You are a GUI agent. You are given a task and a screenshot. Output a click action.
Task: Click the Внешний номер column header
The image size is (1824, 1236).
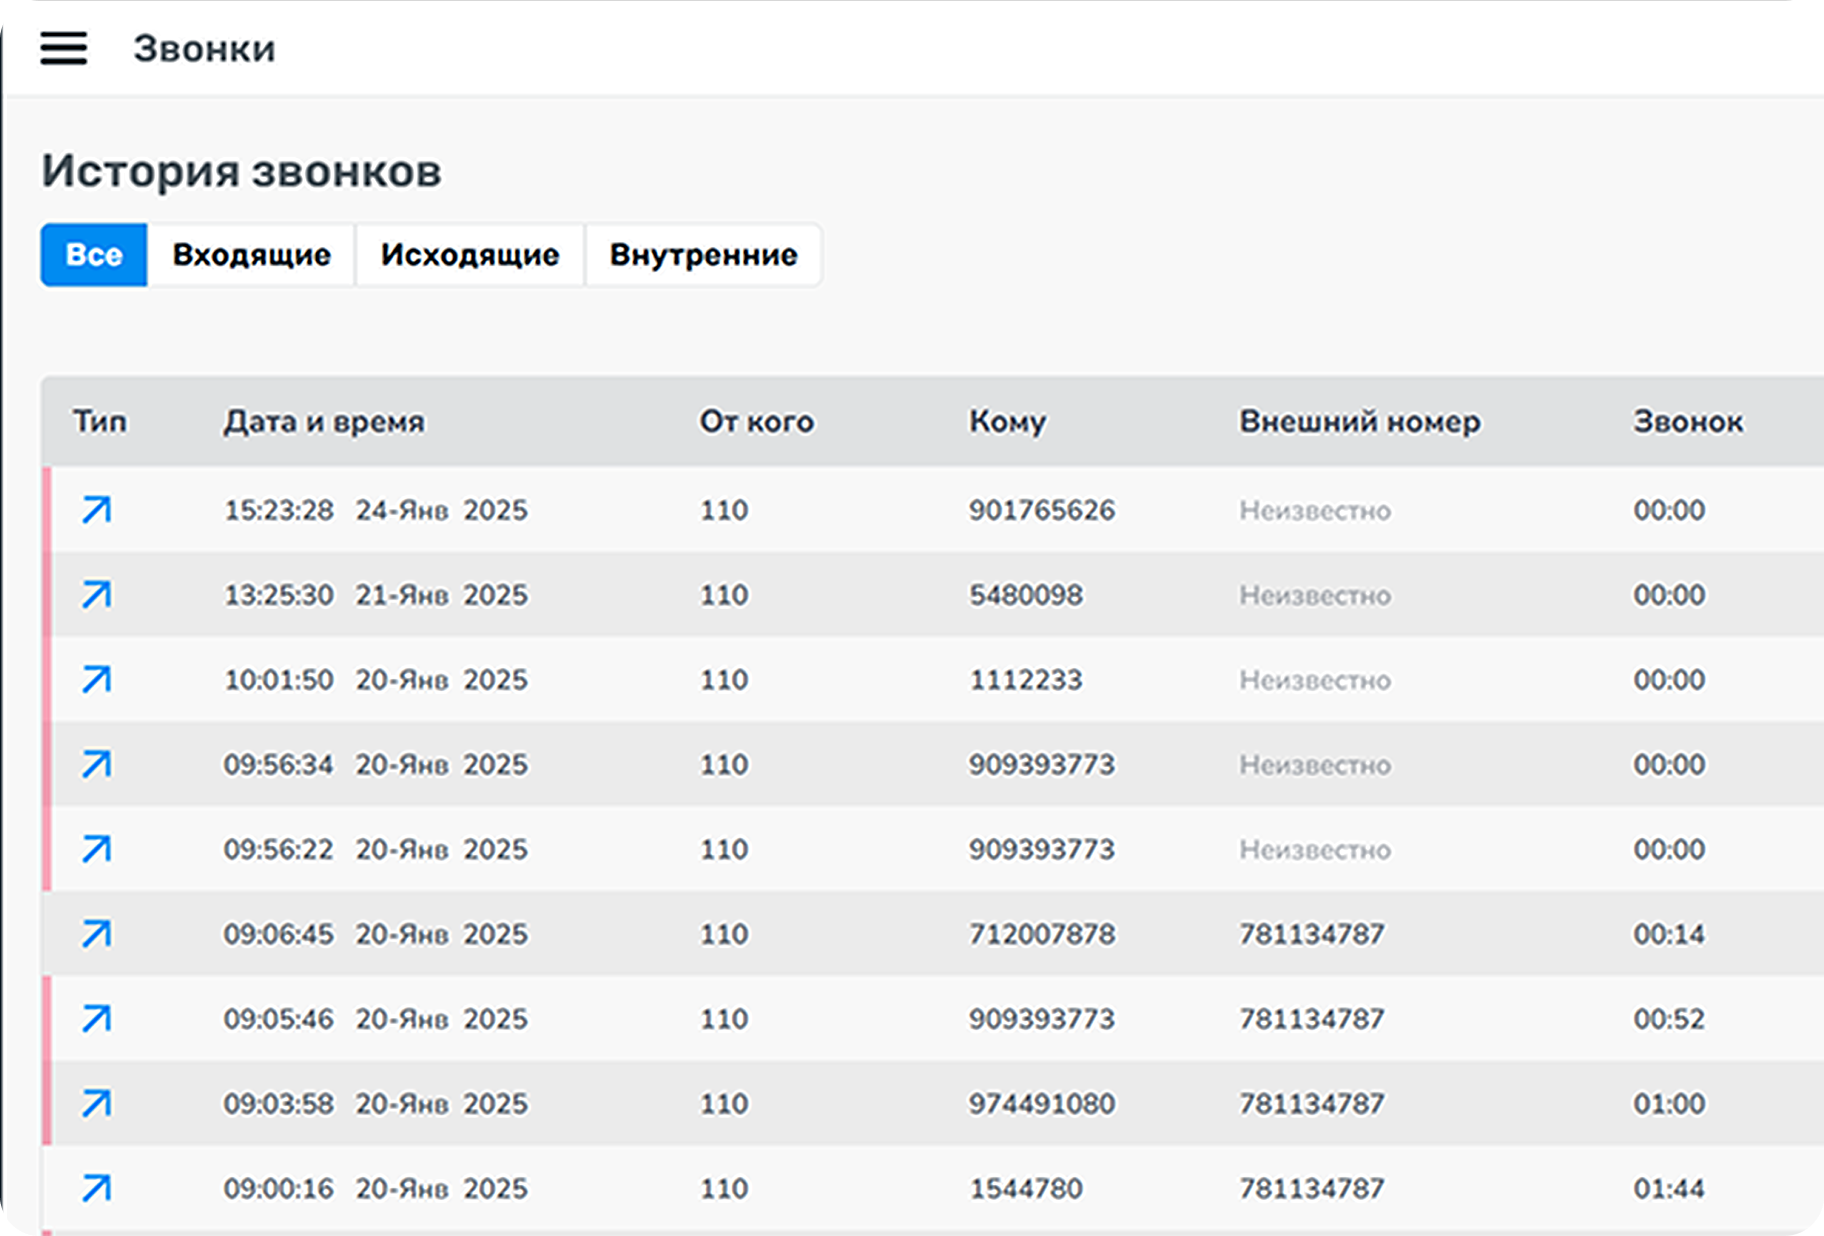1359,422
